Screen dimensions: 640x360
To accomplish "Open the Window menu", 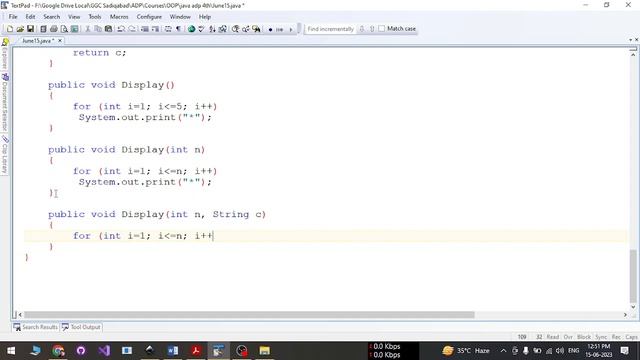I will (180, 17).
